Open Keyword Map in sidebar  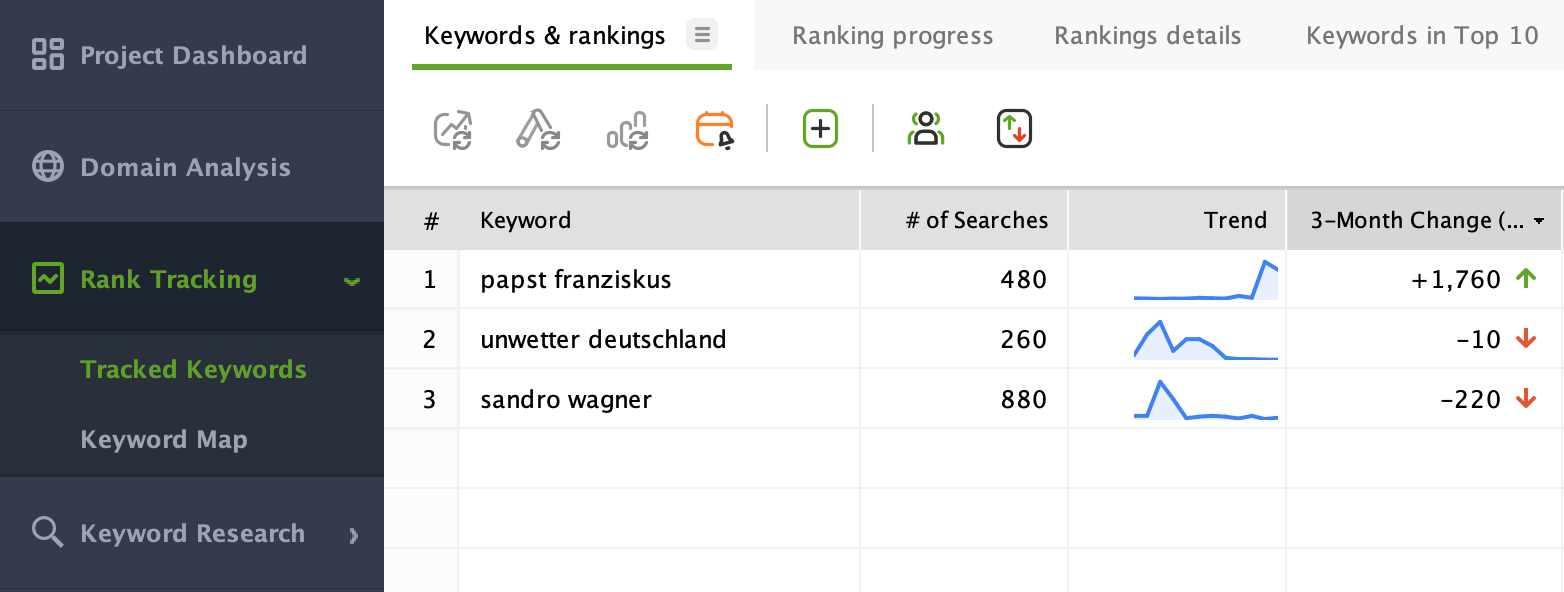pyautogui.click(x=164, y=440)
